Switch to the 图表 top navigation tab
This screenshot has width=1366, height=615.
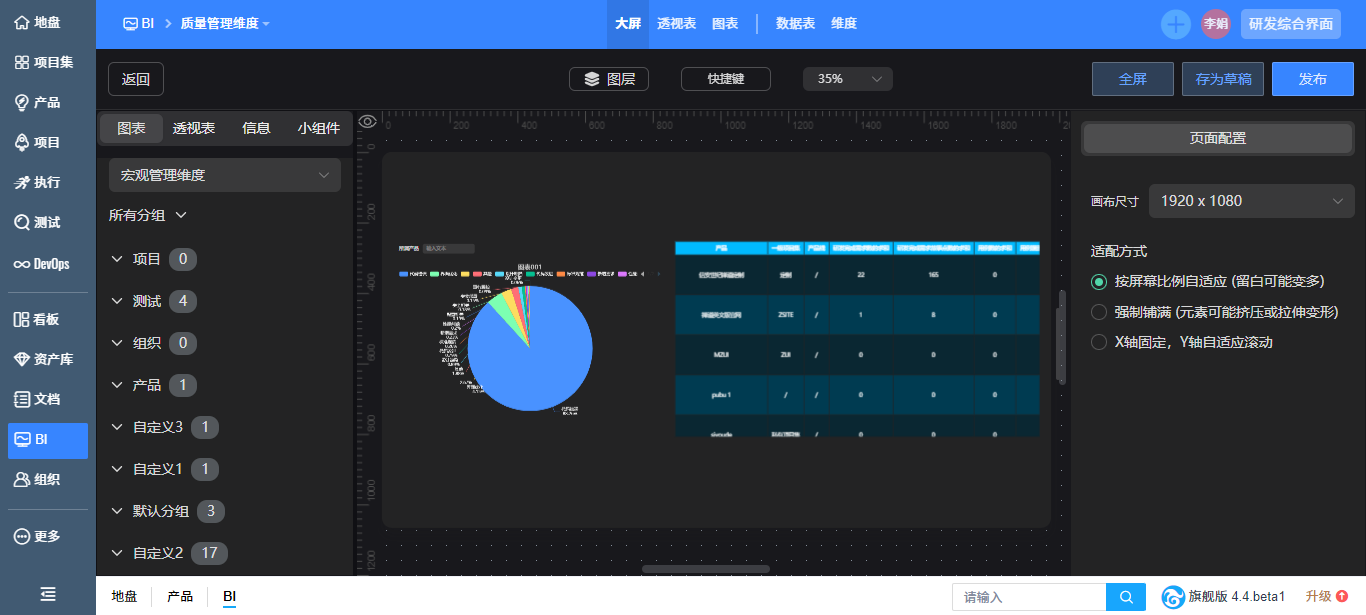[725, 24]
